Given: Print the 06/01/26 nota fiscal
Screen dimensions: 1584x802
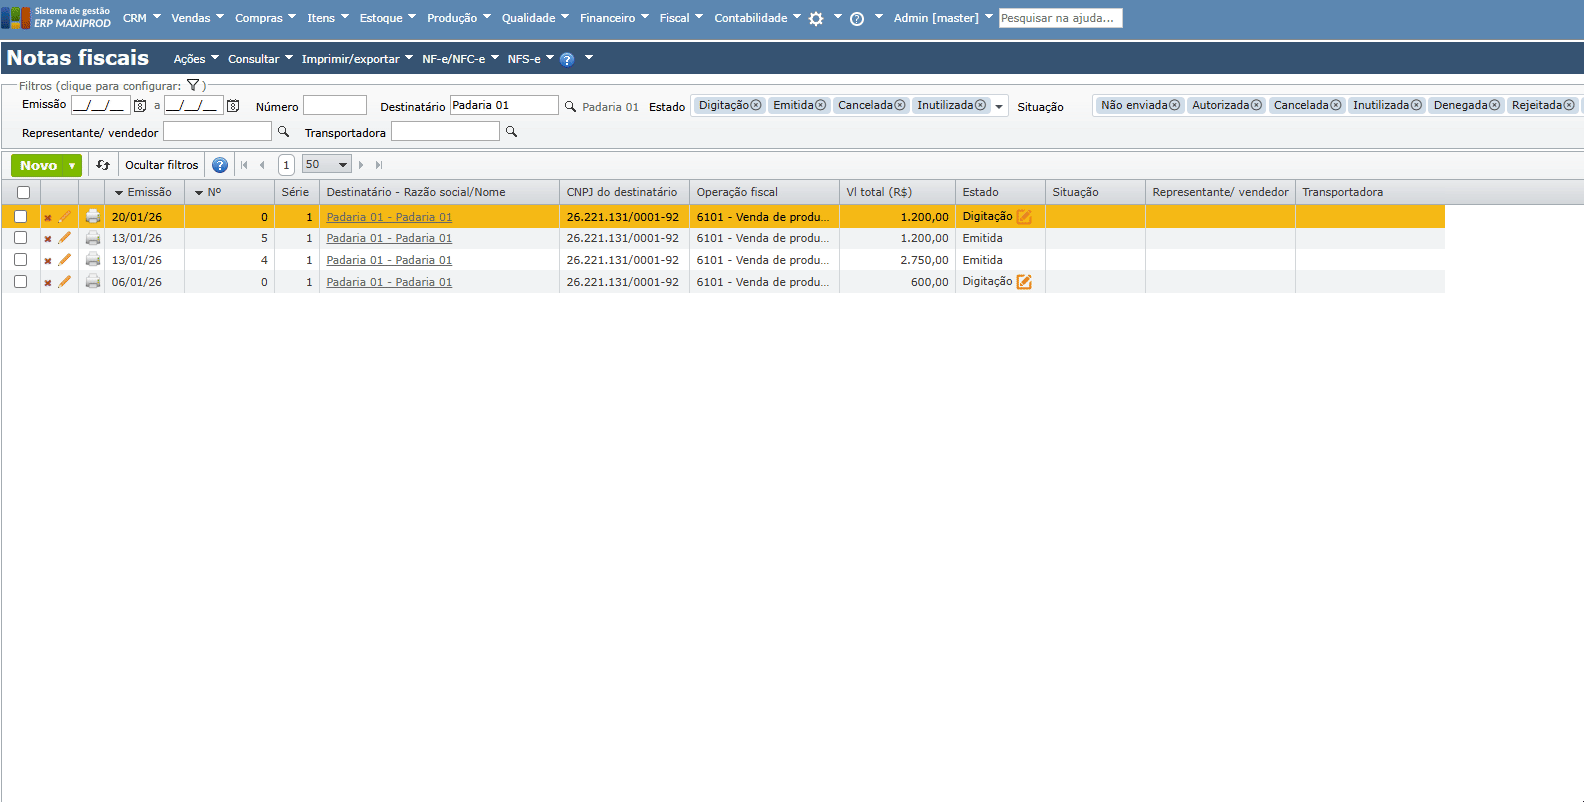Looking at the screenshot, I should pos(93,282).
